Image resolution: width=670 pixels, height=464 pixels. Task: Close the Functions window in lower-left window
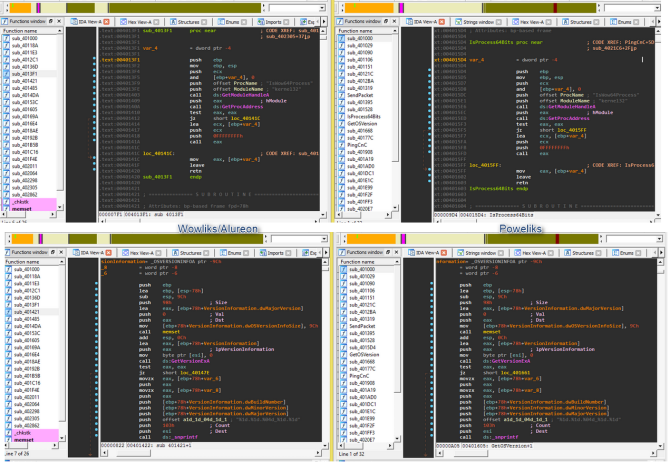click(61, 252)
